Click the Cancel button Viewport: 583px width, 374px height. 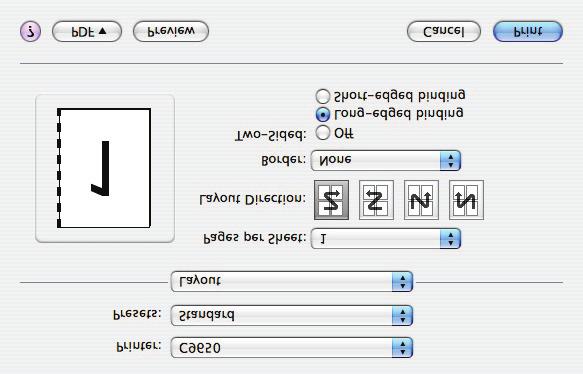coord(444,32)
